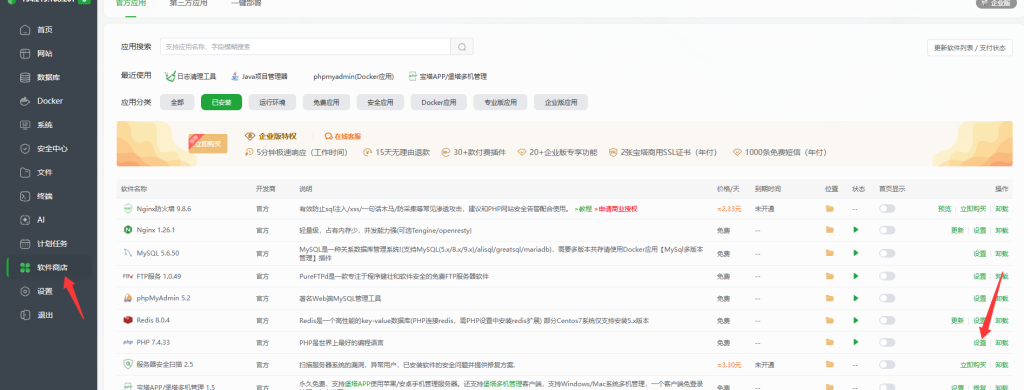Click the running status arrow for Nginx 1.26.1

tap(856, 230)
